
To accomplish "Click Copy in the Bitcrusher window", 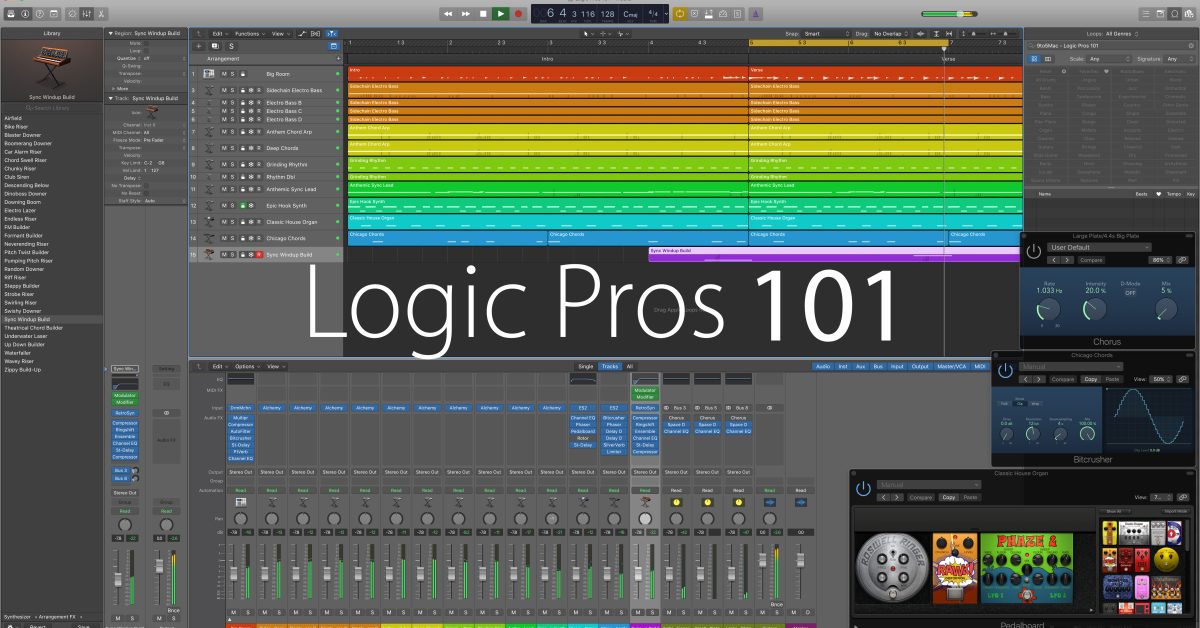I will [1090, 379].
